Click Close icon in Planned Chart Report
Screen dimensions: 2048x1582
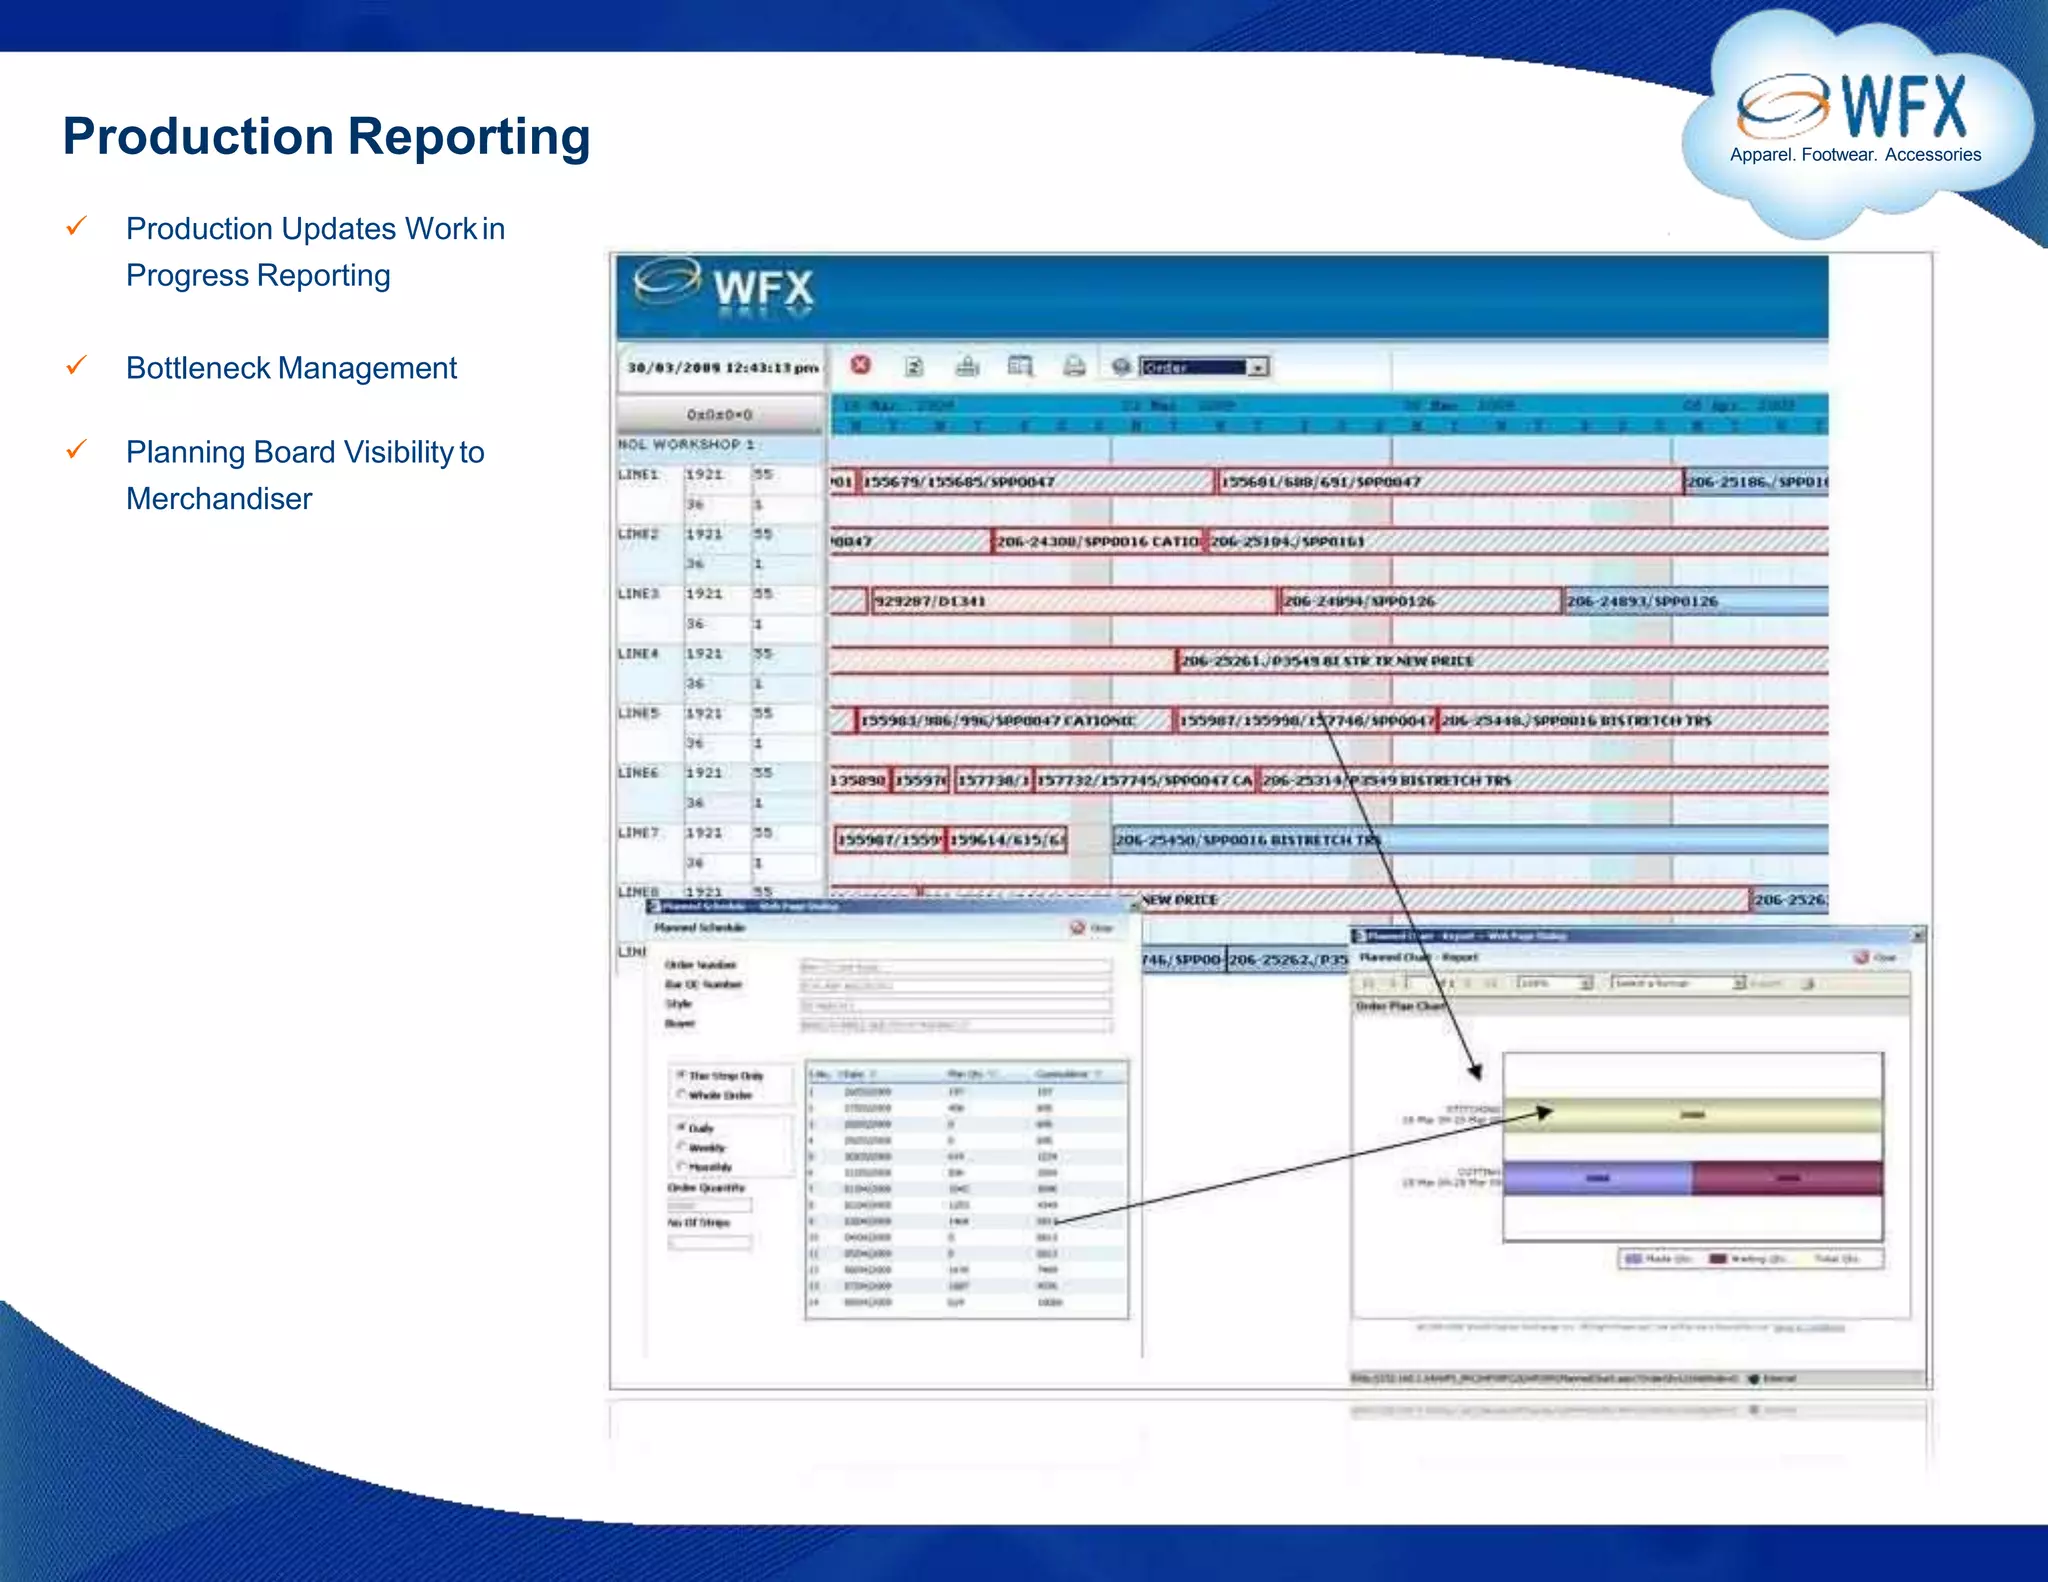tap(1862, 957)
